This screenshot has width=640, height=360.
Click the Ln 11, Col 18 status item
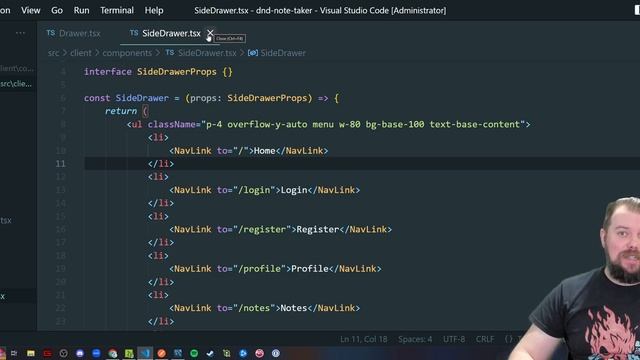tap(364, 339)
